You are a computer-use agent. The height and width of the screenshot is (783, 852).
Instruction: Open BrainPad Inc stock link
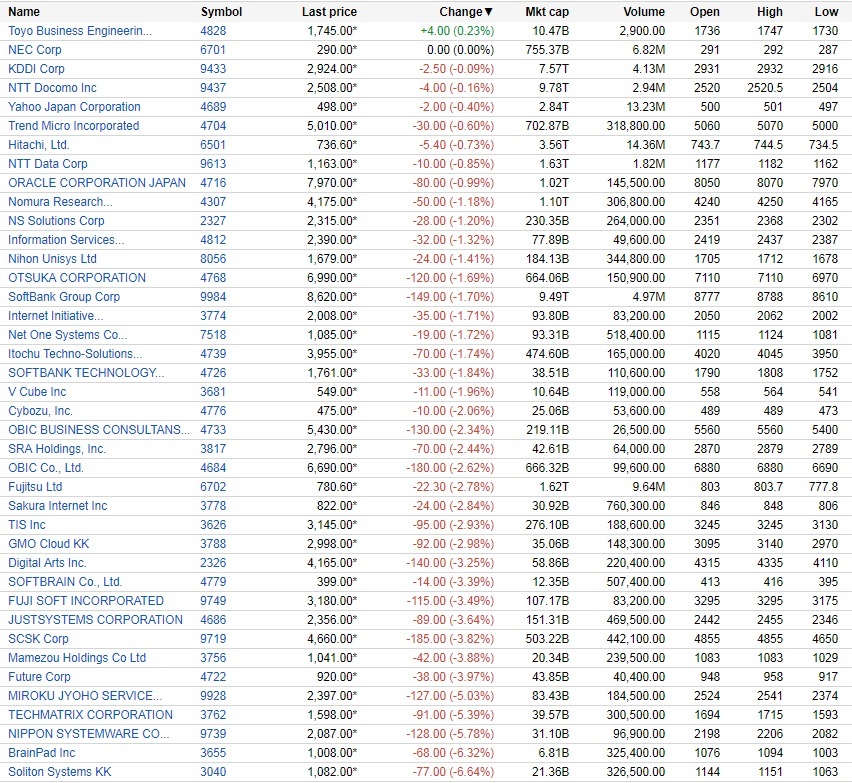(x=42, y=753)
